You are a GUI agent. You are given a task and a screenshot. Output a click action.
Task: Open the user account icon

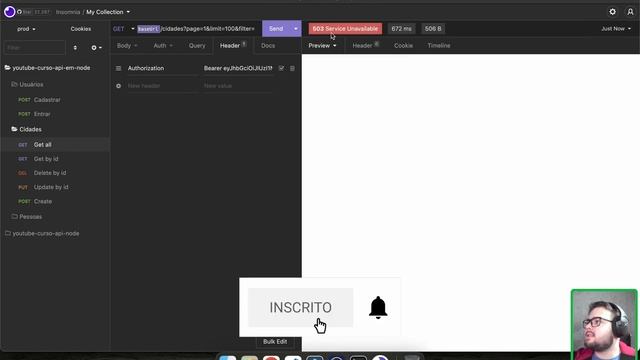[630, 12]
